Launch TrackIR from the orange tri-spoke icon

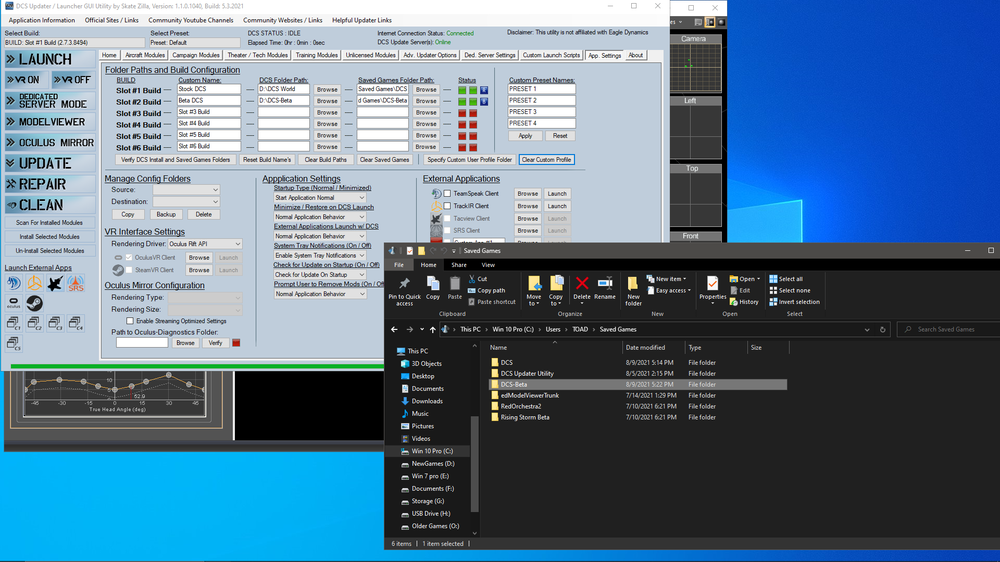(x=34, y=283)
